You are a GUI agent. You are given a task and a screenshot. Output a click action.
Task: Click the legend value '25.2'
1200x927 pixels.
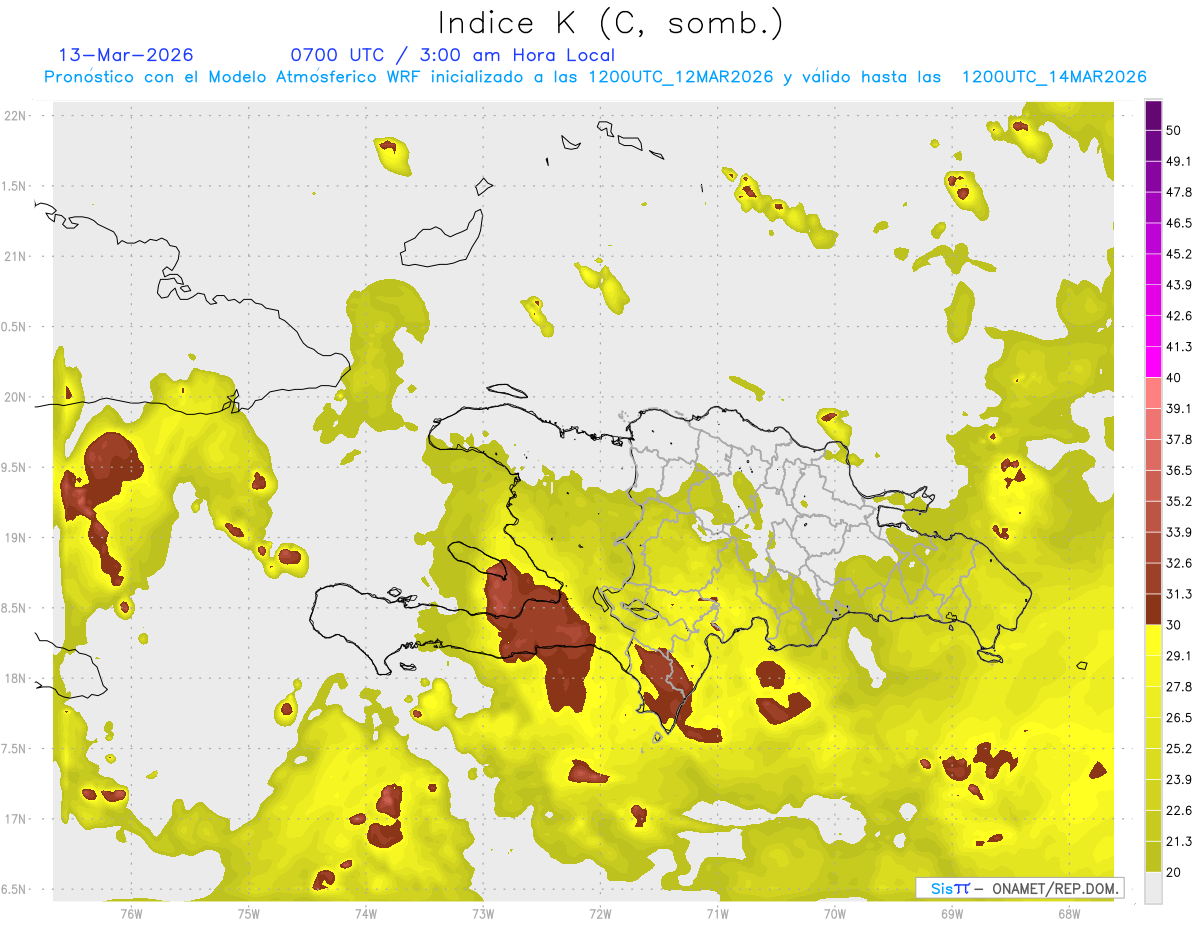1179,748
